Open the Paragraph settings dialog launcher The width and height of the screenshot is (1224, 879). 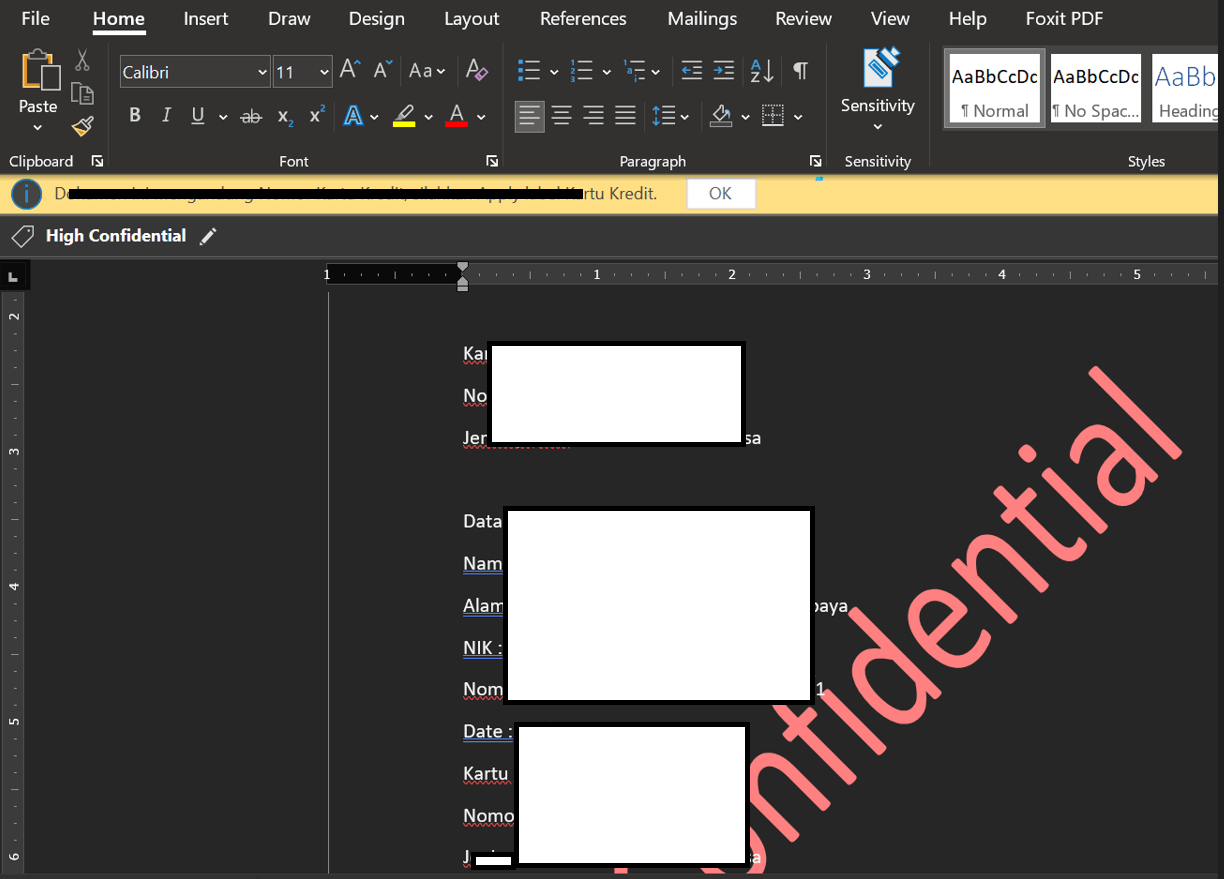tap(816, 161)
